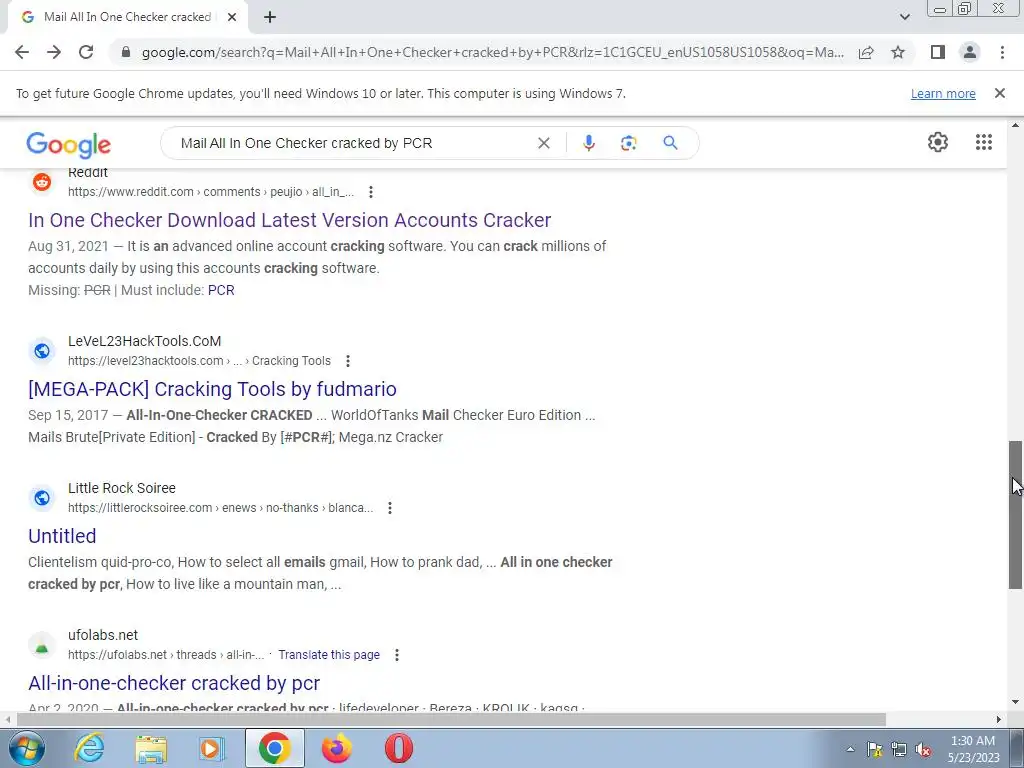
Task: Bookmark this page with the star icon
Action: coord(898,52)
